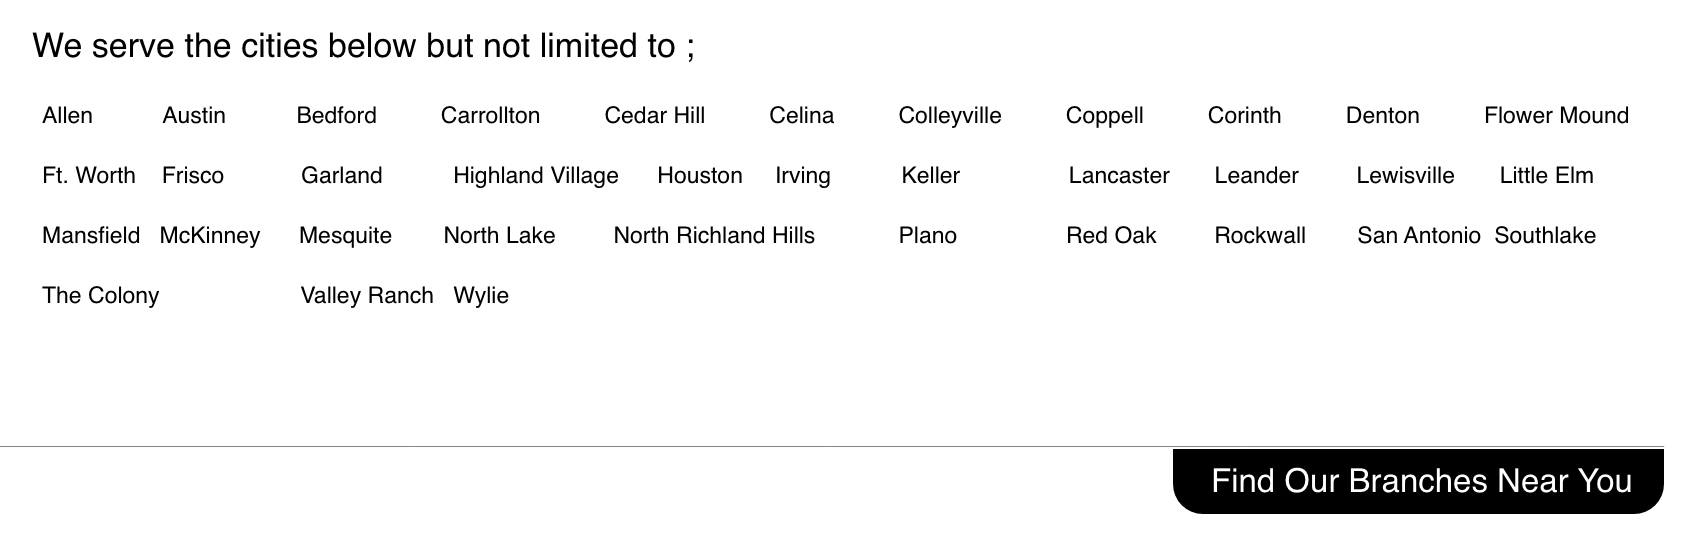Select Little Elm

pyautogui.click(x=1546, y=176)
